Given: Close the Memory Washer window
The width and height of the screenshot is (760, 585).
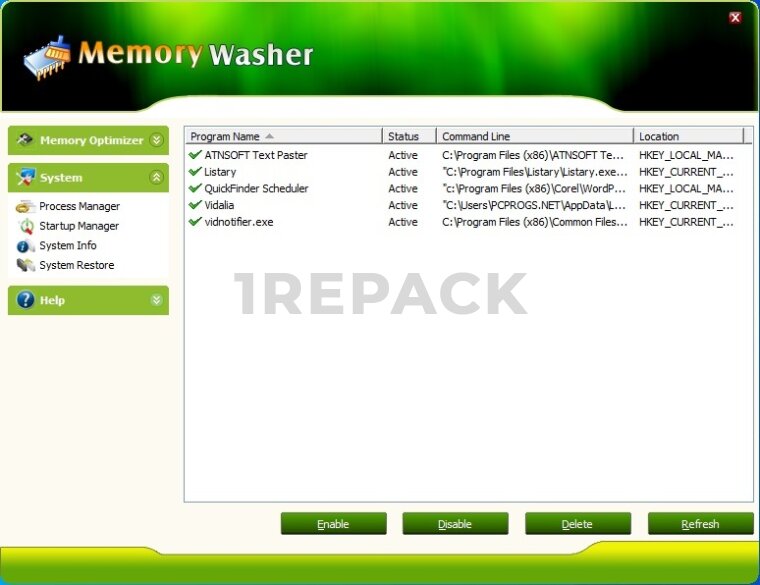Looking at the screenshot, I should coord(735,17).
